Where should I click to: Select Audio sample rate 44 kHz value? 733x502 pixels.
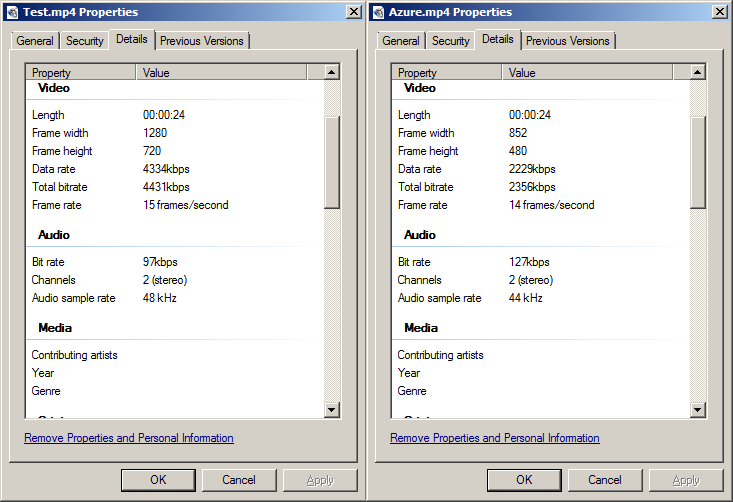(526, 298)
